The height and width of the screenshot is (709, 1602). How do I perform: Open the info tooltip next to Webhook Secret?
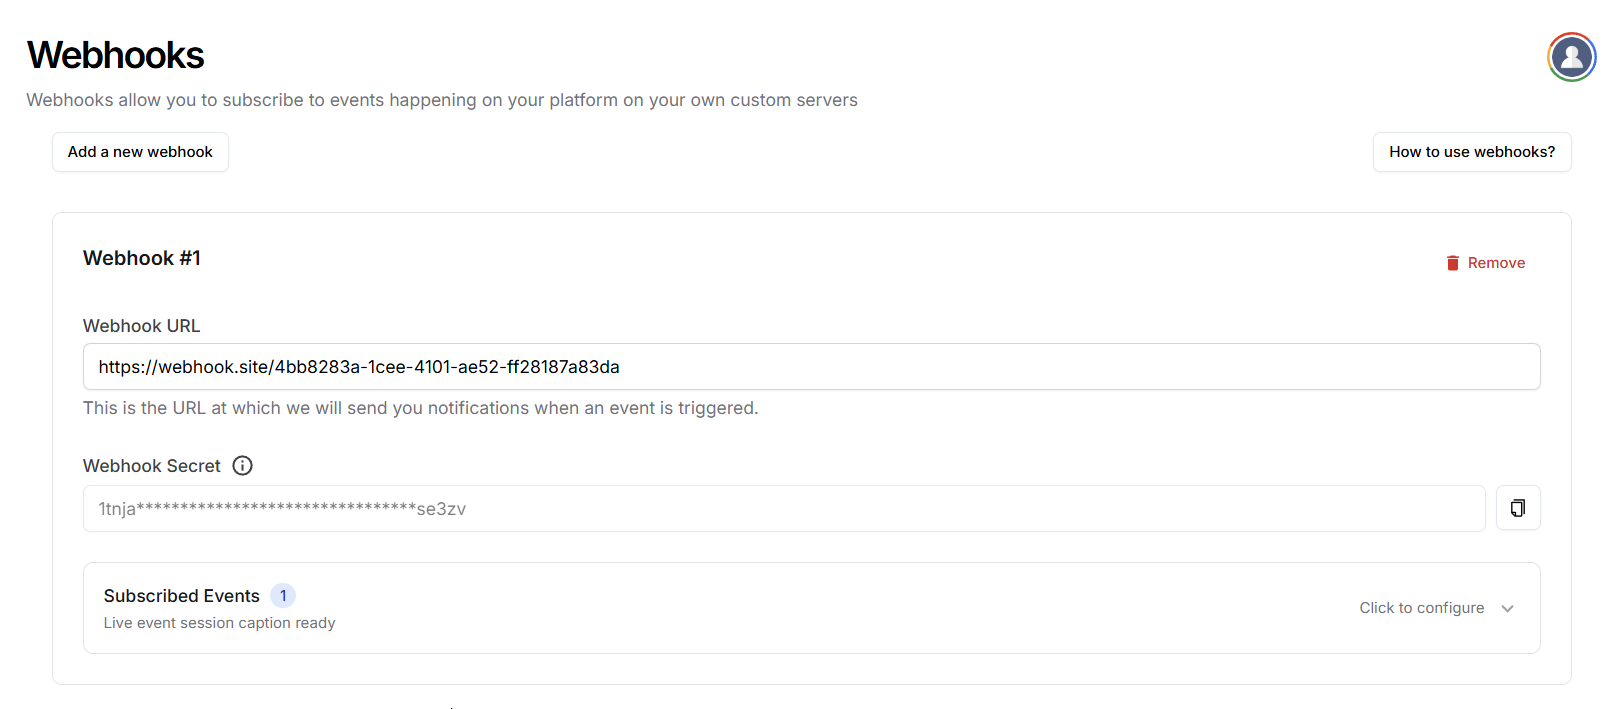(242, 465)
